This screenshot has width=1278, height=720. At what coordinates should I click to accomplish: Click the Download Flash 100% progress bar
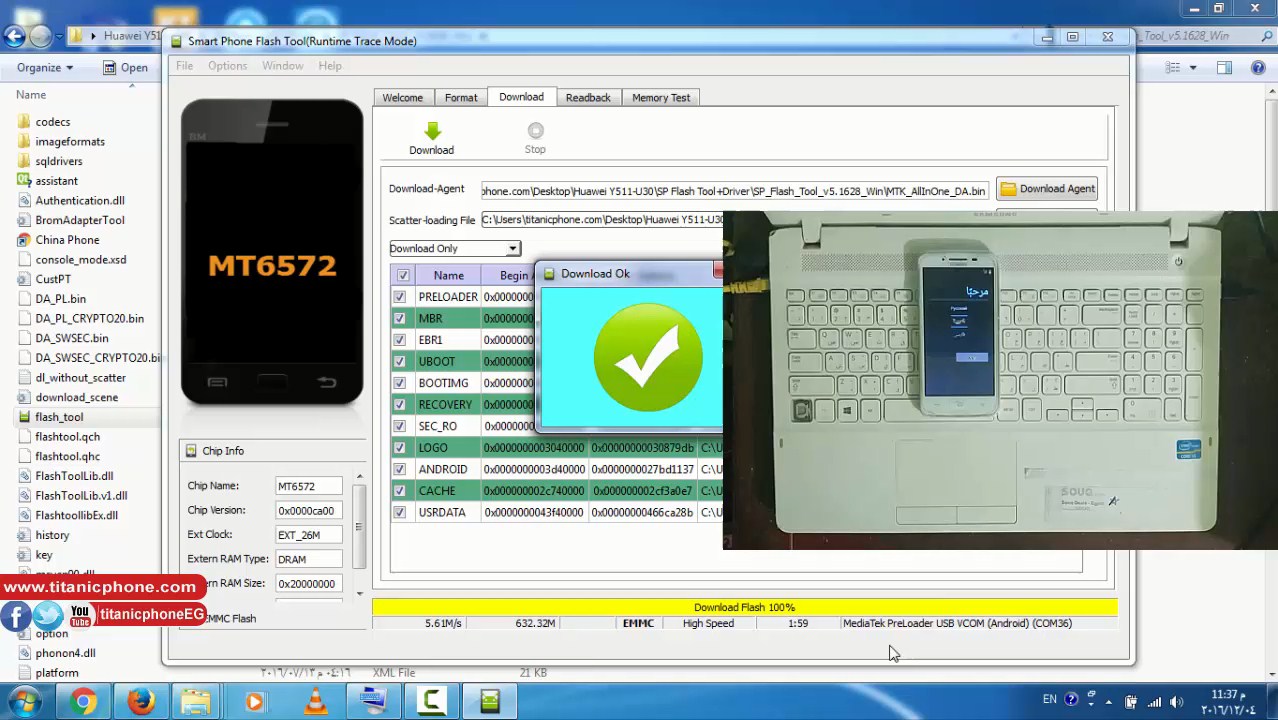click(744, 607)
